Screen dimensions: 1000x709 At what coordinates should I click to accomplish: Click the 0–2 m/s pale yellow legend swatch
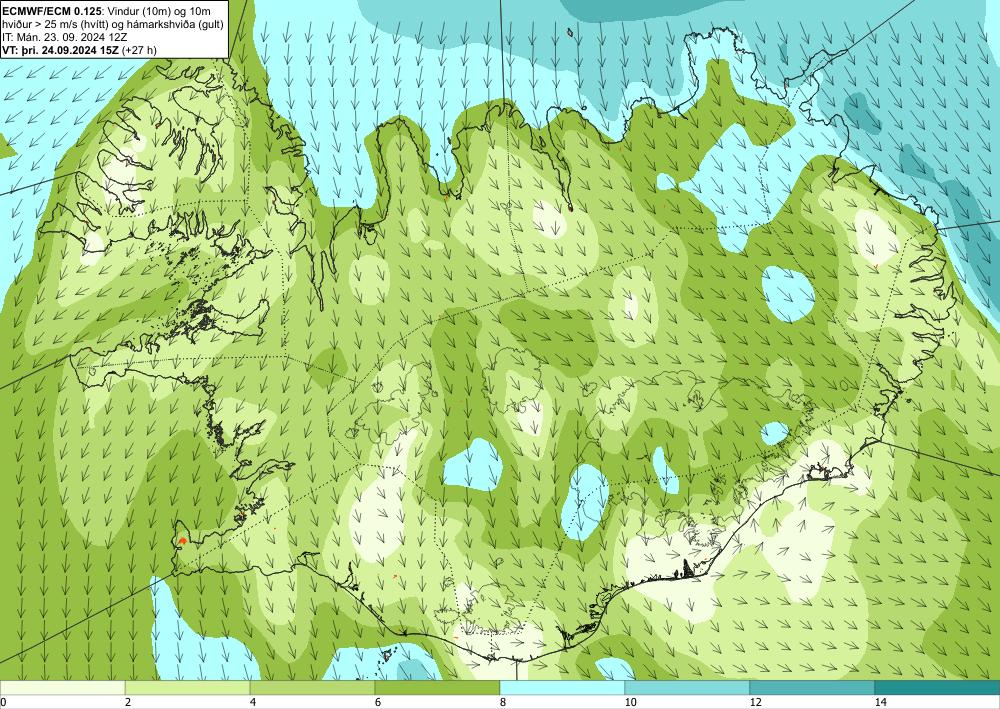point(62,688)
